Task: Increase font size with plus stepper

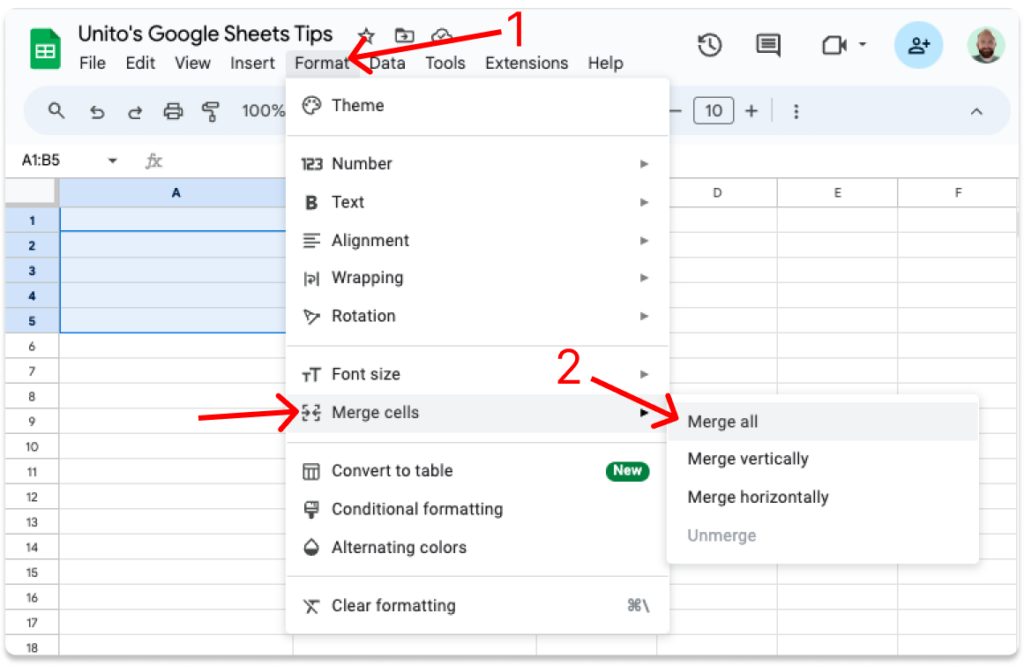Action: [751, 110]
